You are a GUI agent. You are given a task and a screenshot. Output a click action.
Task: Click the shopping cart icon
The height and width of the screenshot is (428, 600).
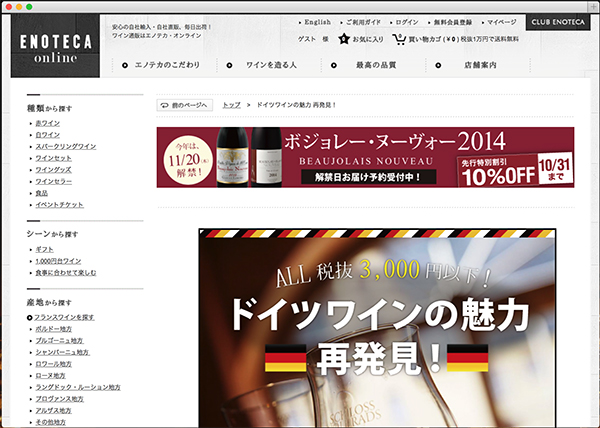coord(399,40)
